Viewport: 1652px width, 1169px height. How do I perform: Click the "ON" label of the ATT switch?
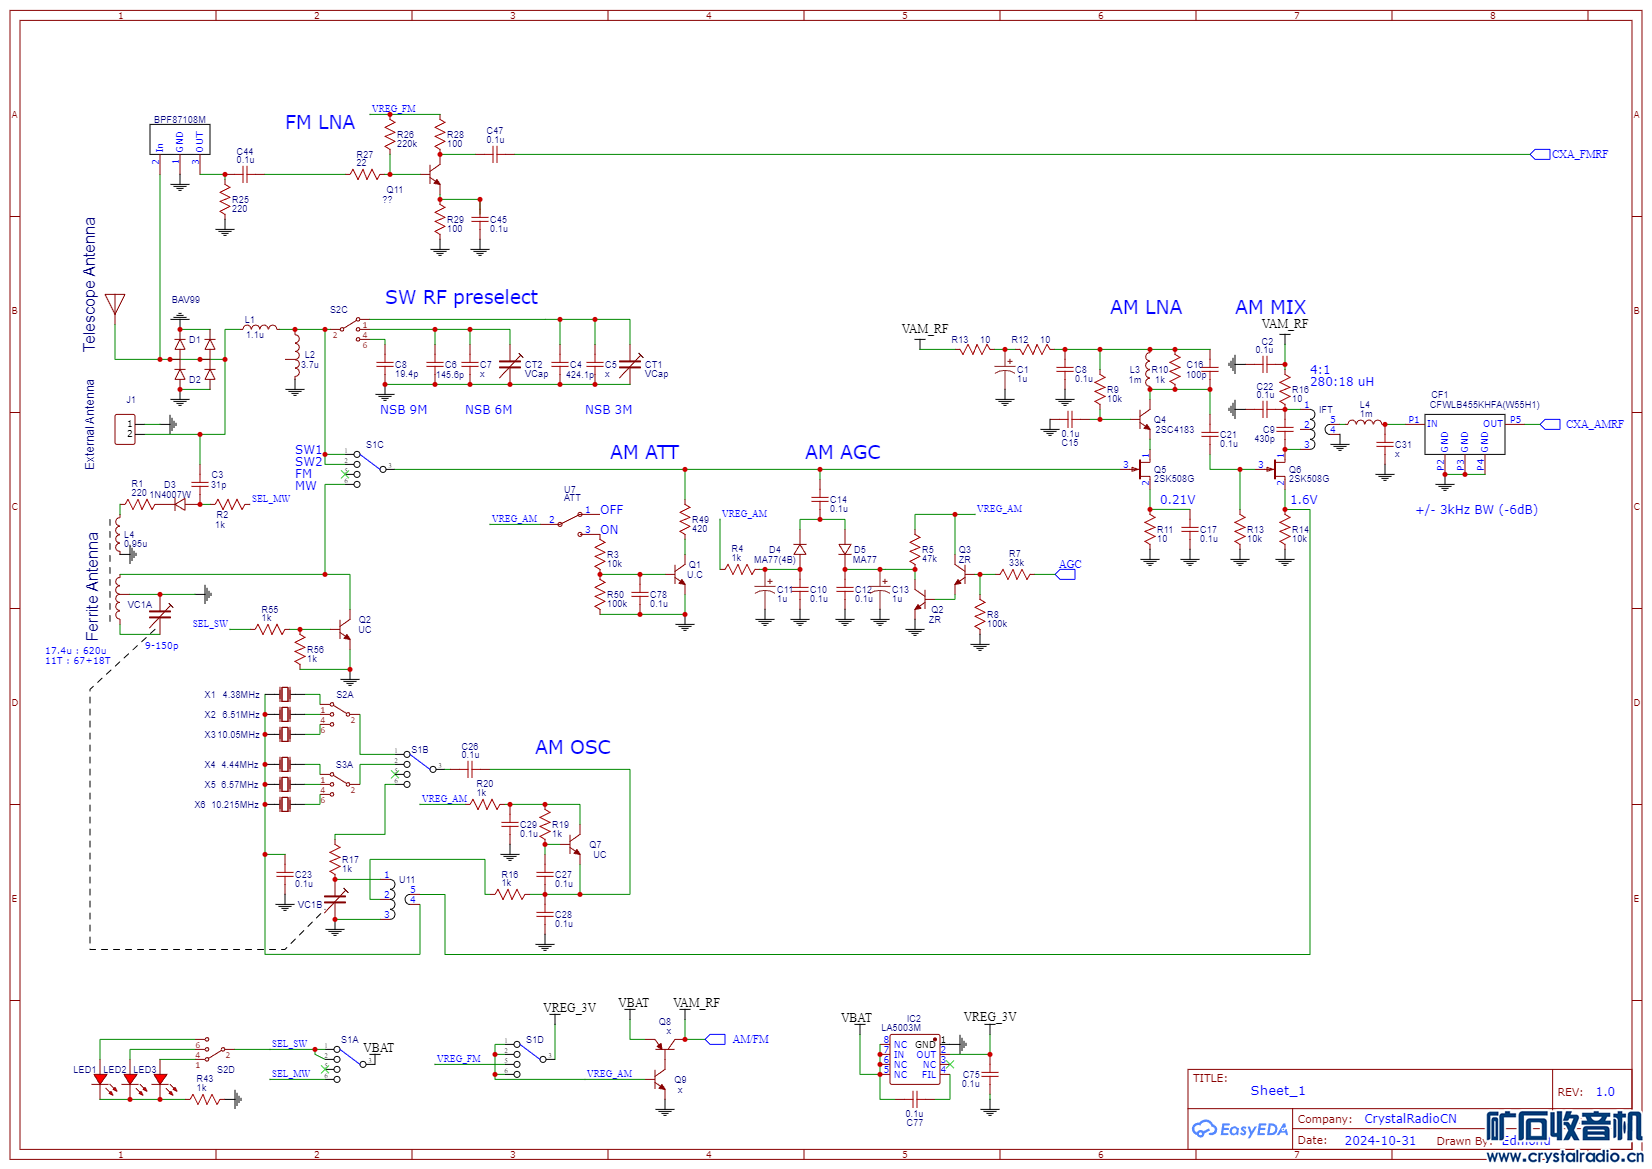tap(609, 529)
